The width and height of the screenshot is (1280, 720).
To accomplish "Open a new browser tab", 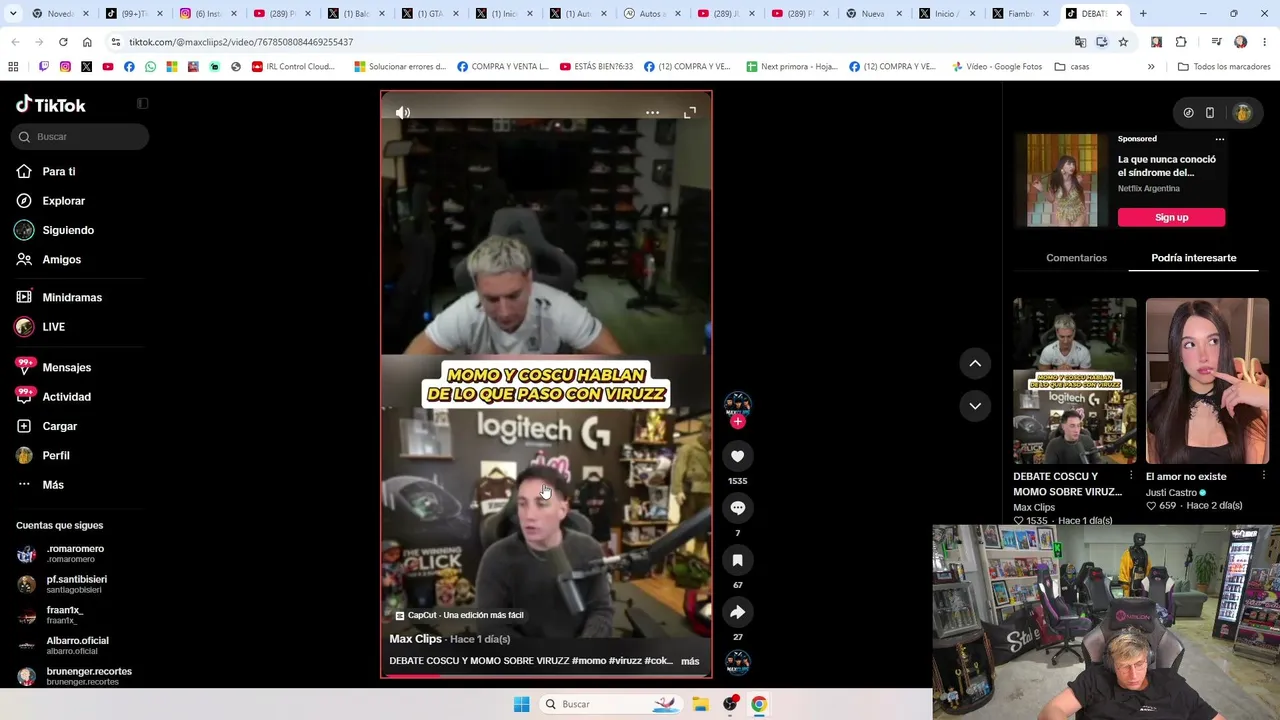I will coord(1143,14).
